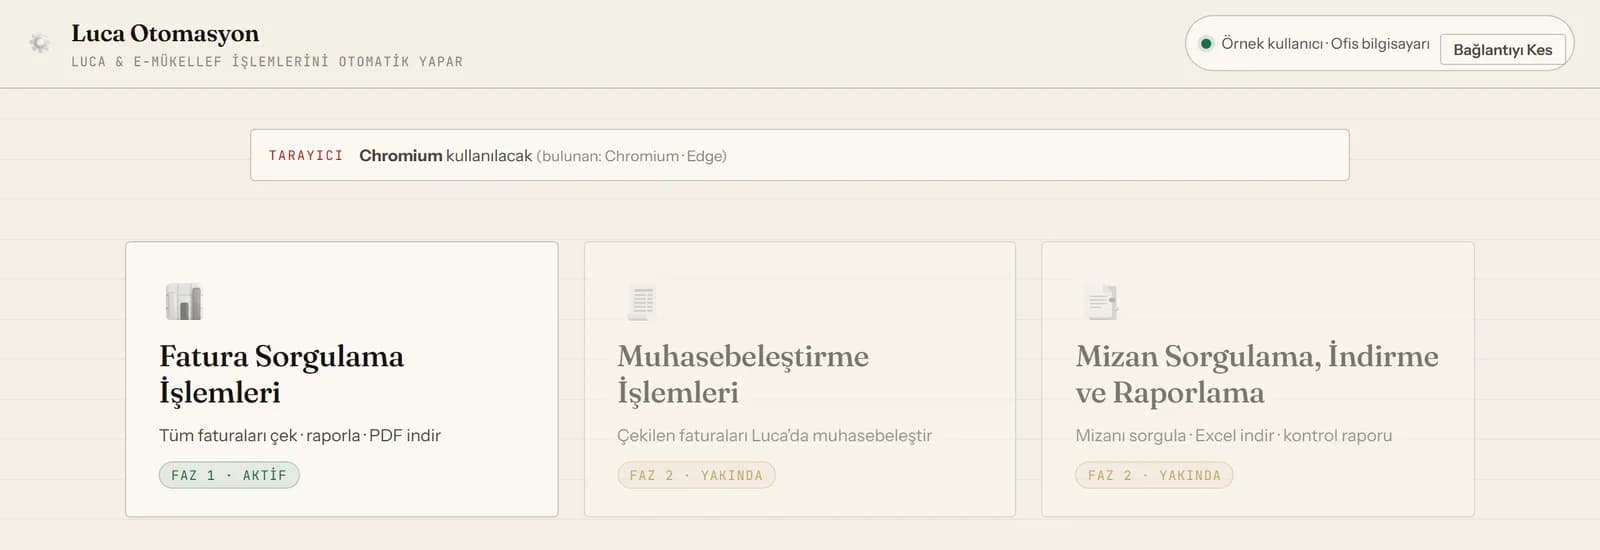
Task: Click the gear logo beside Luca Otomasyon
Action: coord(39,43)
